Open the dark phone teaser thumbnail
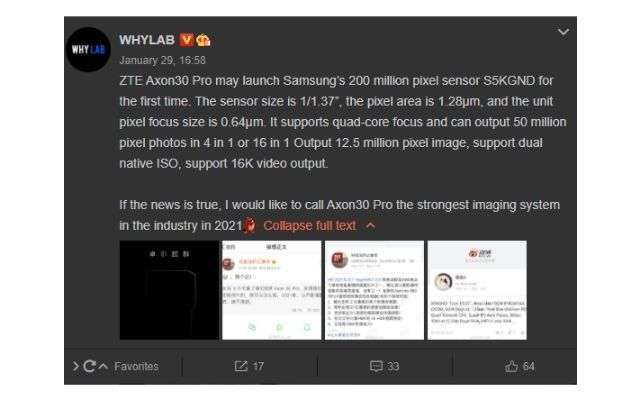This screenshot has height=400, width=640. coord(169,290)
